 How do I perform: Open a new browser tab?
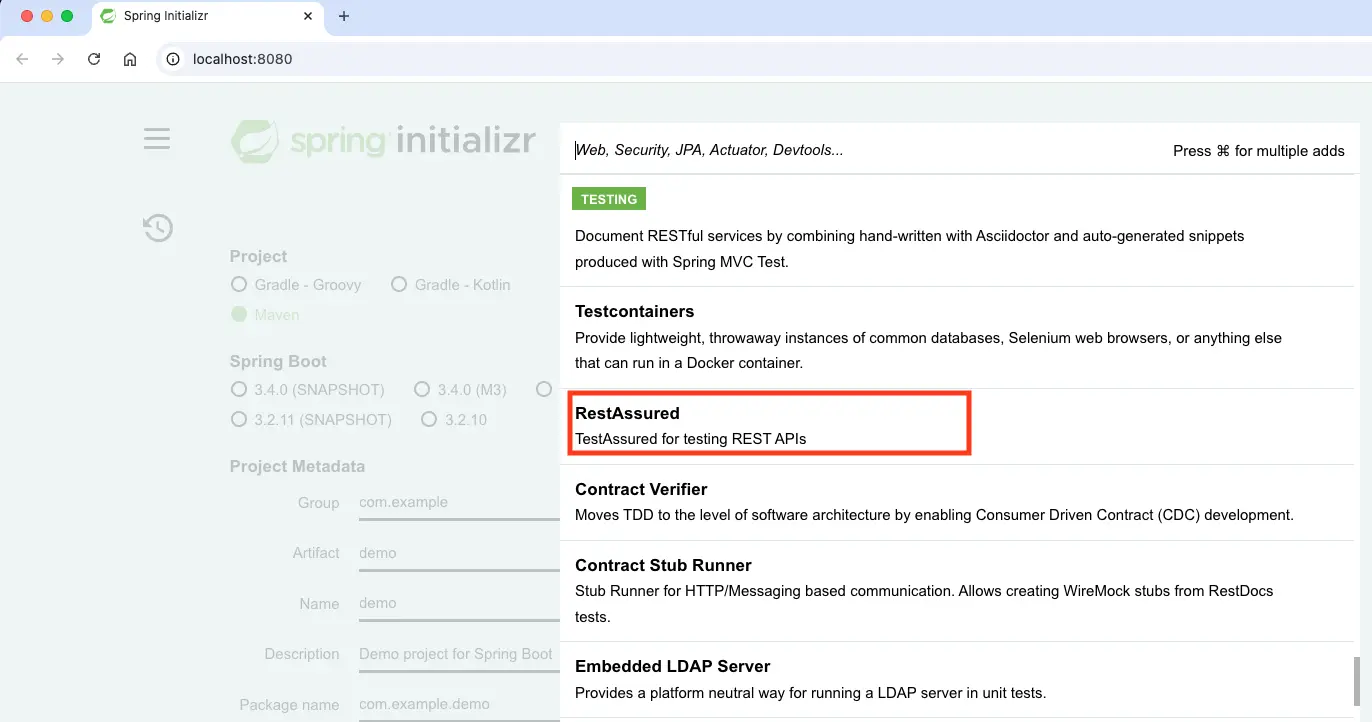pyautogui.click(x=344, y=16)
